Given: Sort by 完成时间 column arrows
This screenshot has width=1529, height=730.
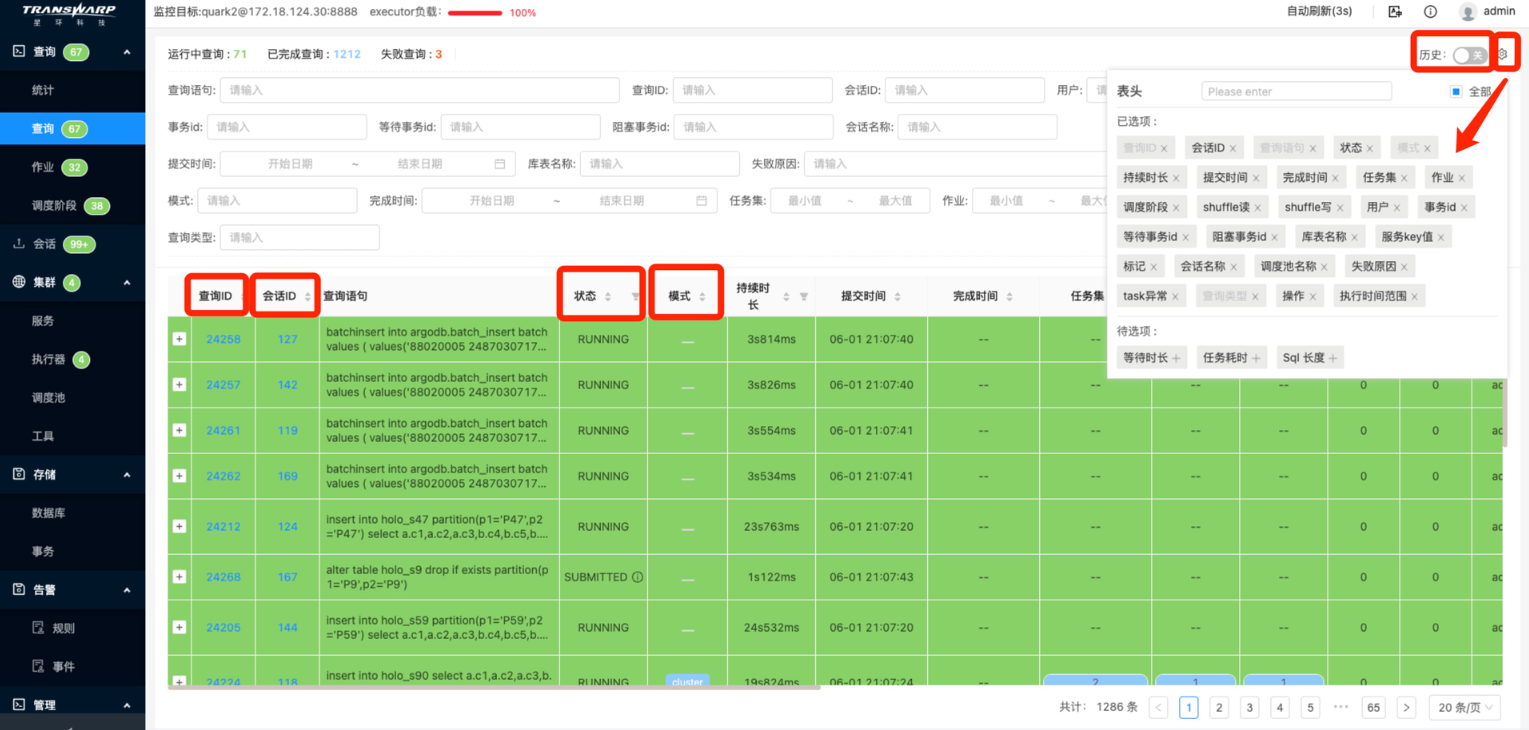Looking at the screenshot, I should [1009, 297].
